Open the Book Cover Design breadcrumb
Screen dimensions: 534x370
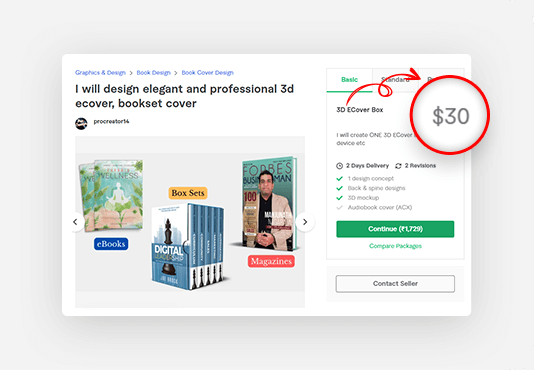click(208, 73)
